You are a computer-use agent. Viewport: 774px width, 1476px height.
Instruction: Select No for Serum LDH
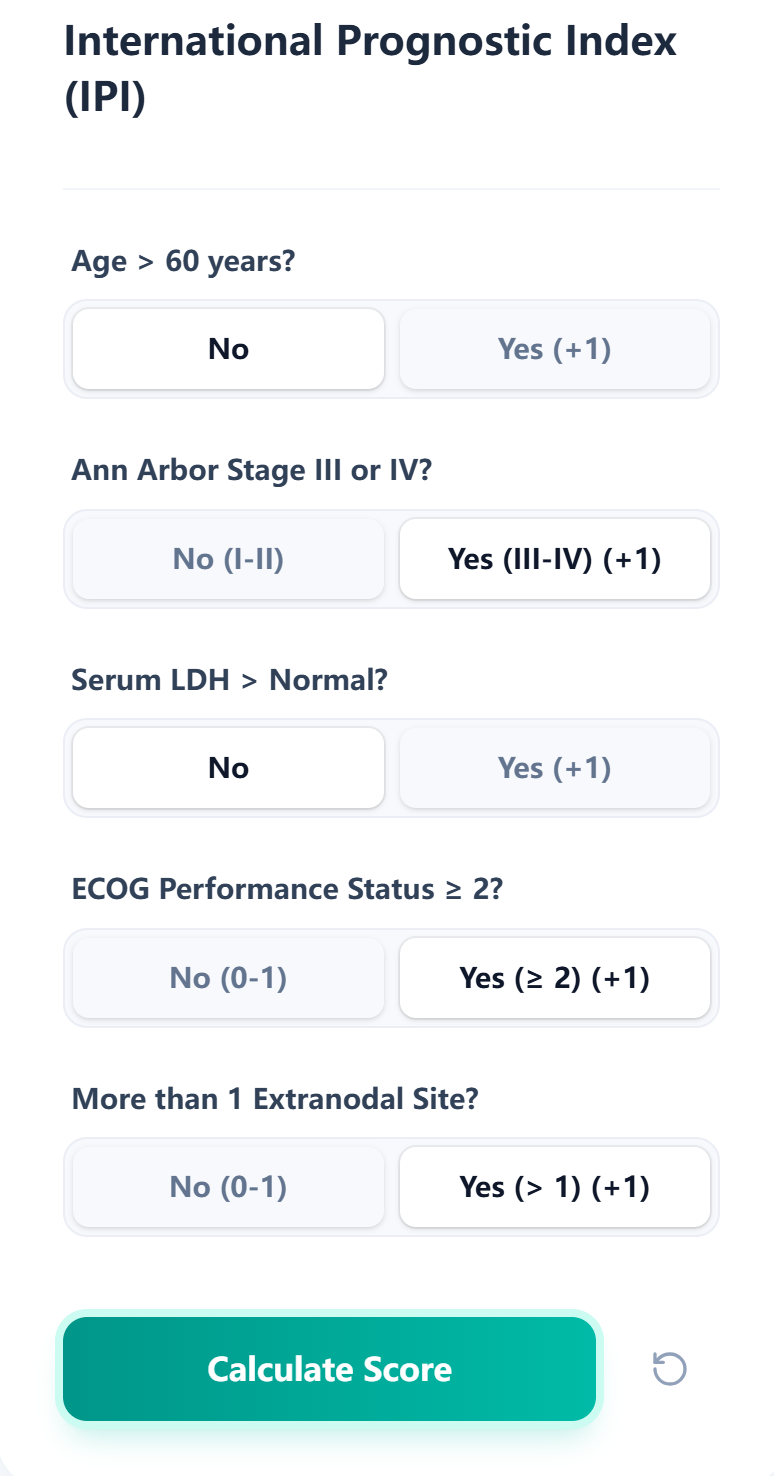228,768
